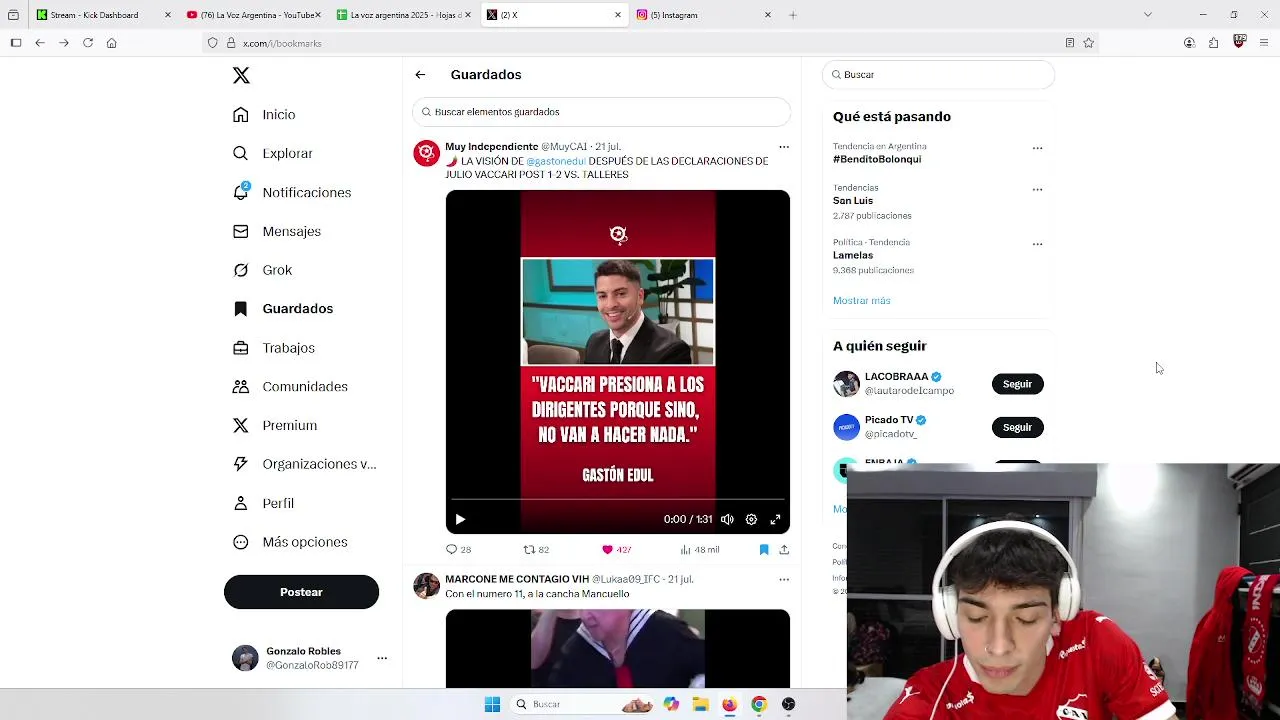The width and height of the screenshot is (1280, 720).
Task: Focus the top-right Buscar search box
Action: click(x=938, y=75)
